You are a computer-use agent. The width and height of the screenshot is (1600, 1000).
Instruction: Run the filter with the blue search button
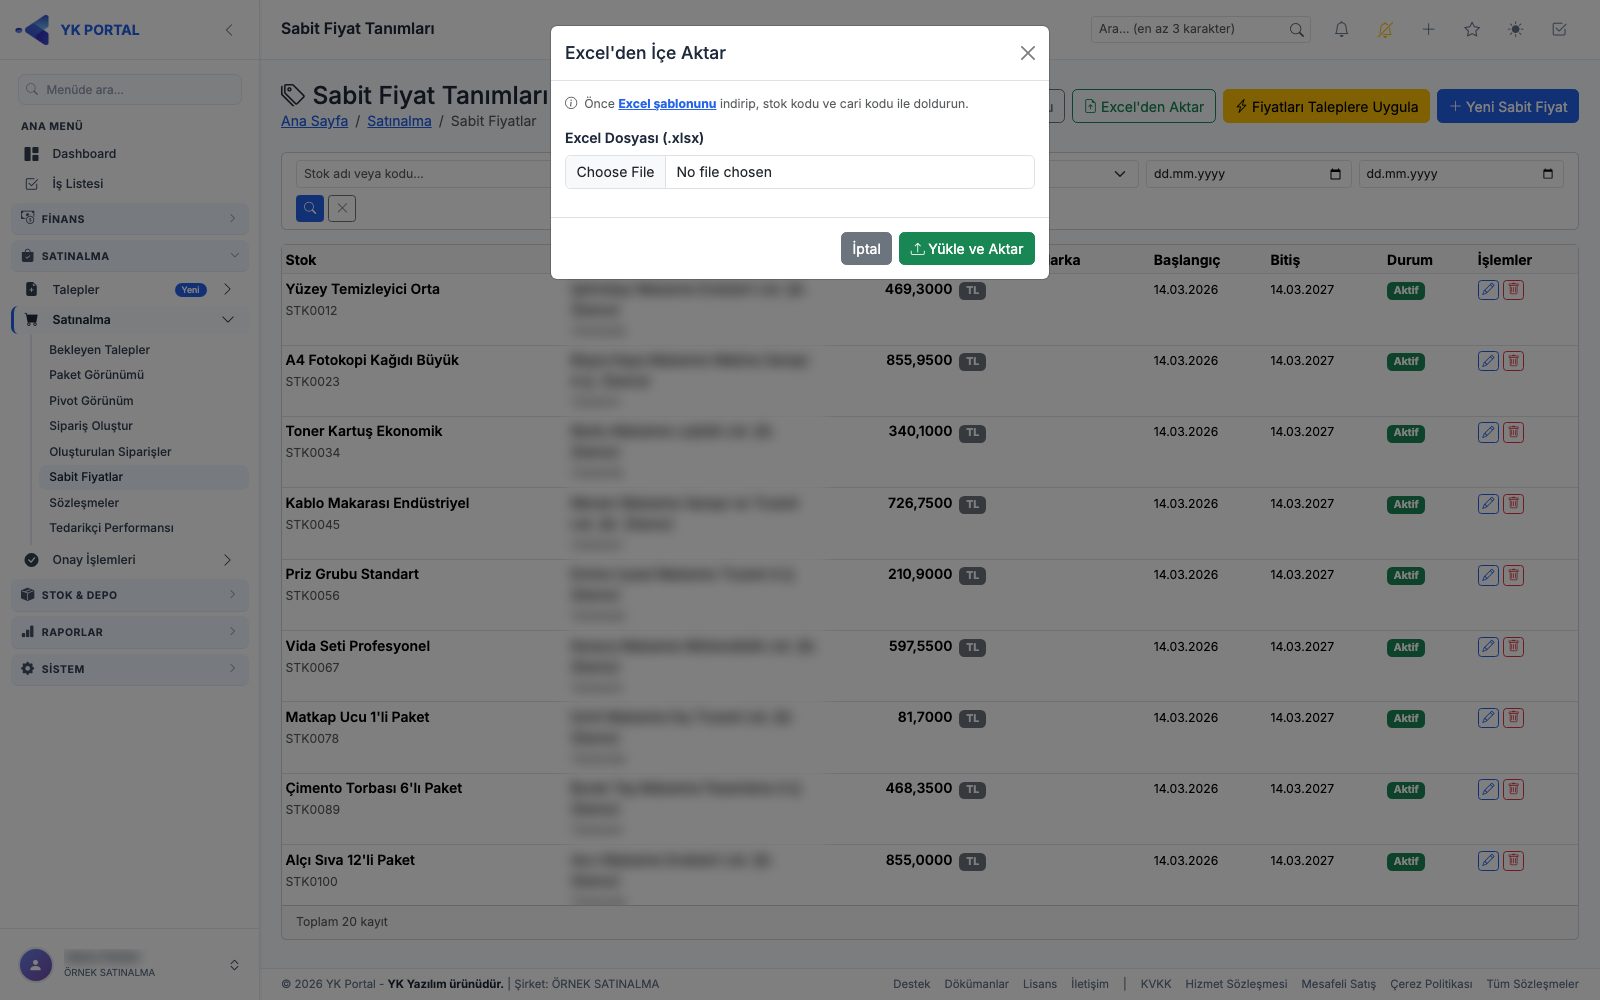coord(310,208)
